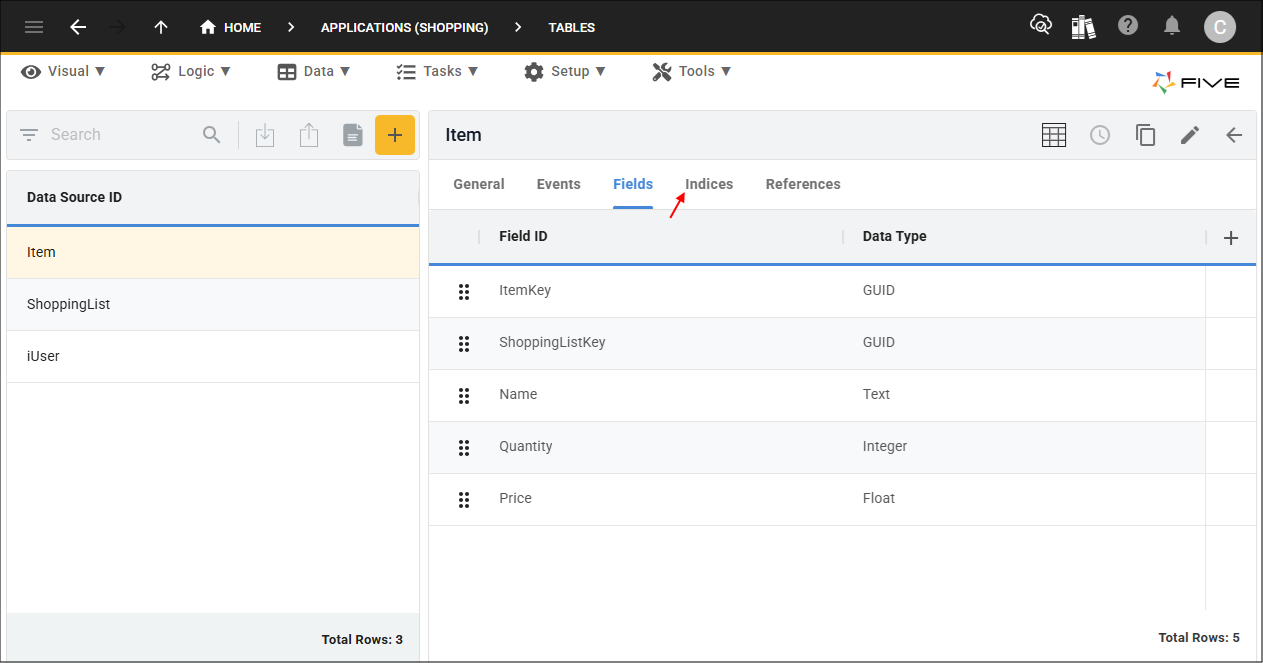This screenshot has height=663, width=1263.
Task: Click the back arrow in top bar
Action: (78, 27)
